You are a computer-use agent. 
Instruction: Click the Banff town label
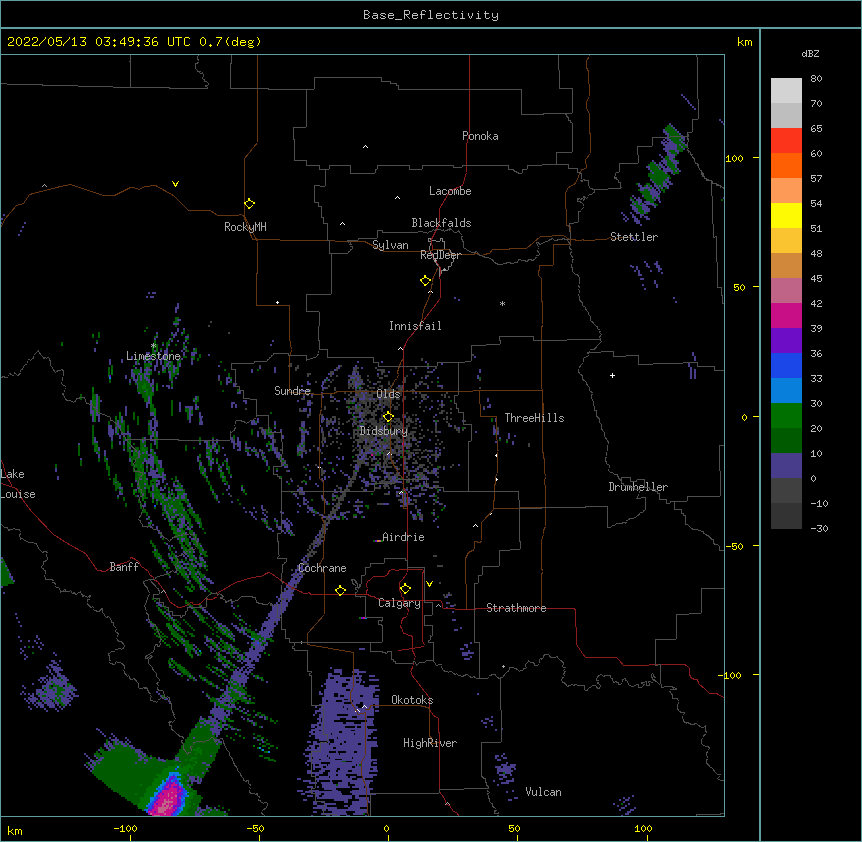pos(124,567)
